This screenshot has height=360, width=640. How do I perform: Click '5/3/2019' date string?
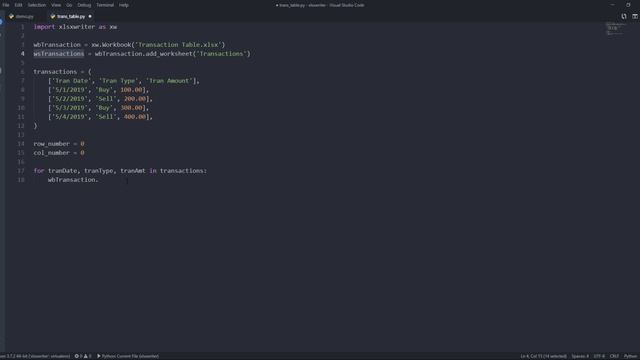(70, 108)
